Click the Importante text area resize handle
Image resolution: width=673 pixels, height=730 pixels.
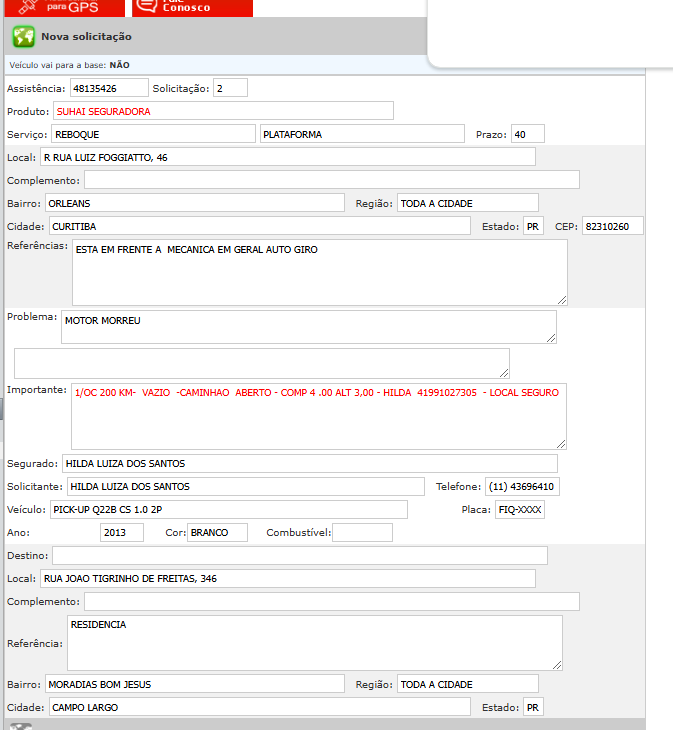point(561,444)
